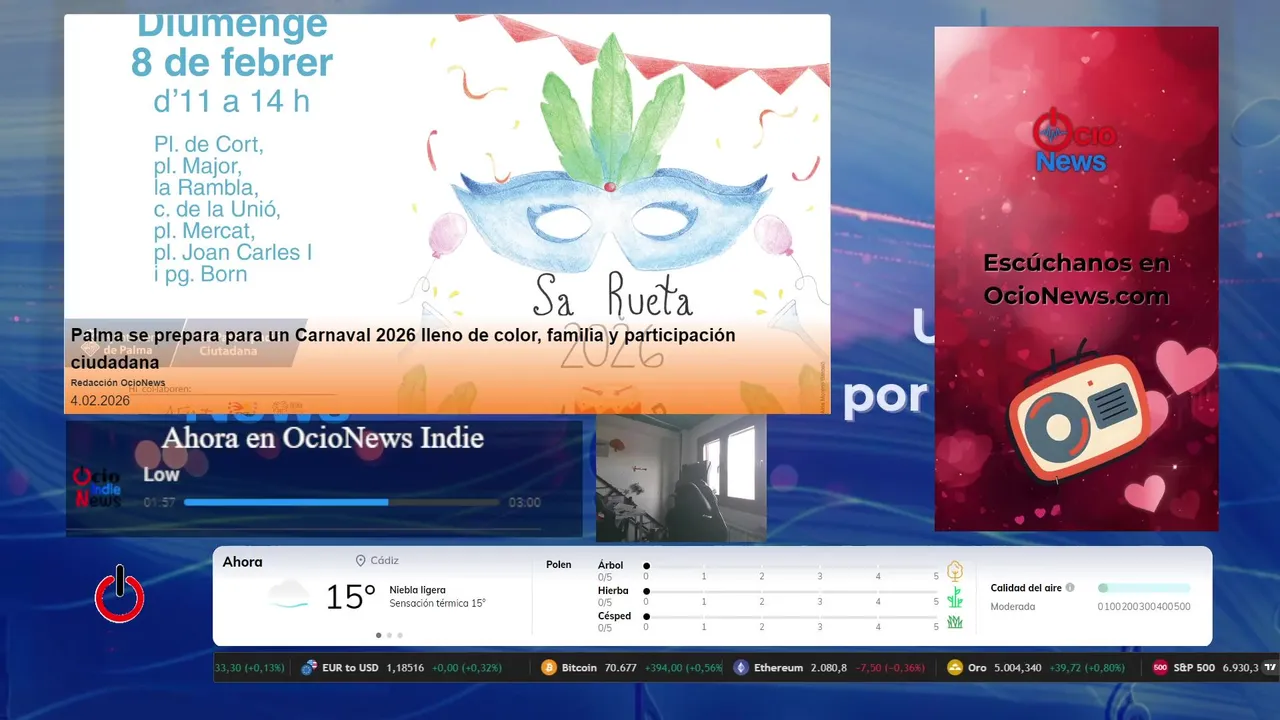Click the webcam feed thumbnail
1280x720 pixels.
point(681,478)
